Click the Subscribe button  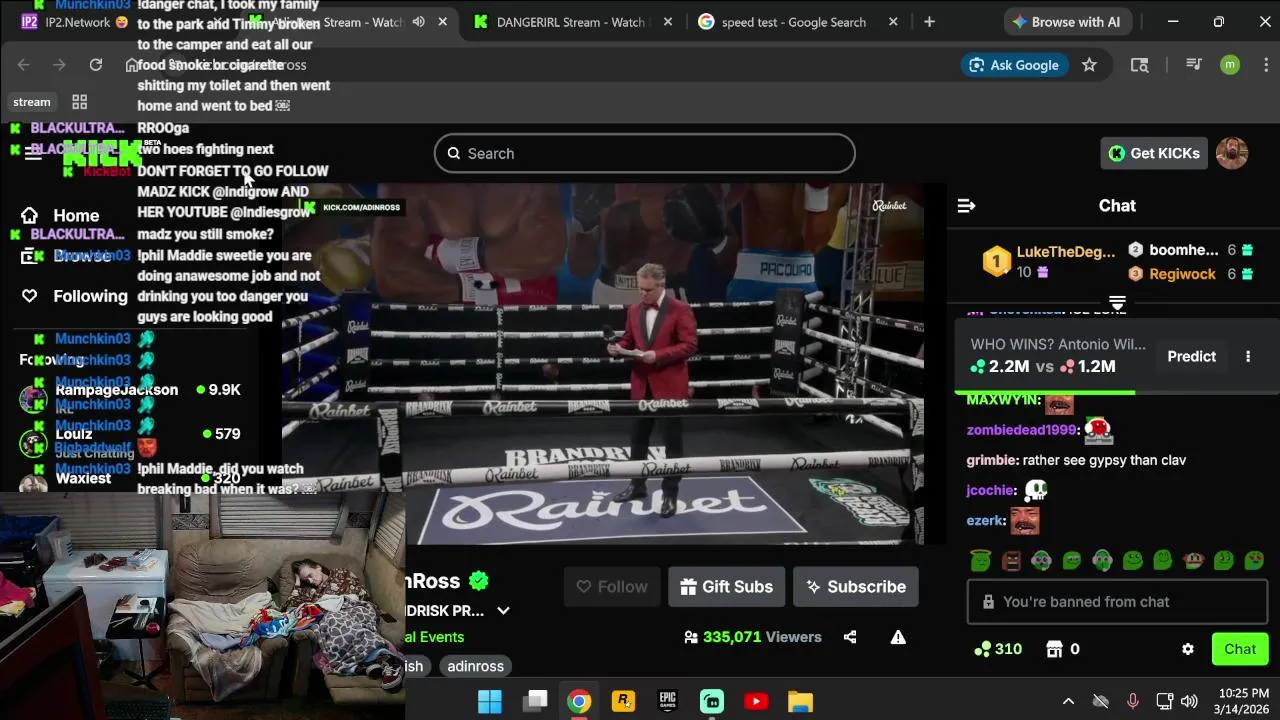856,587
